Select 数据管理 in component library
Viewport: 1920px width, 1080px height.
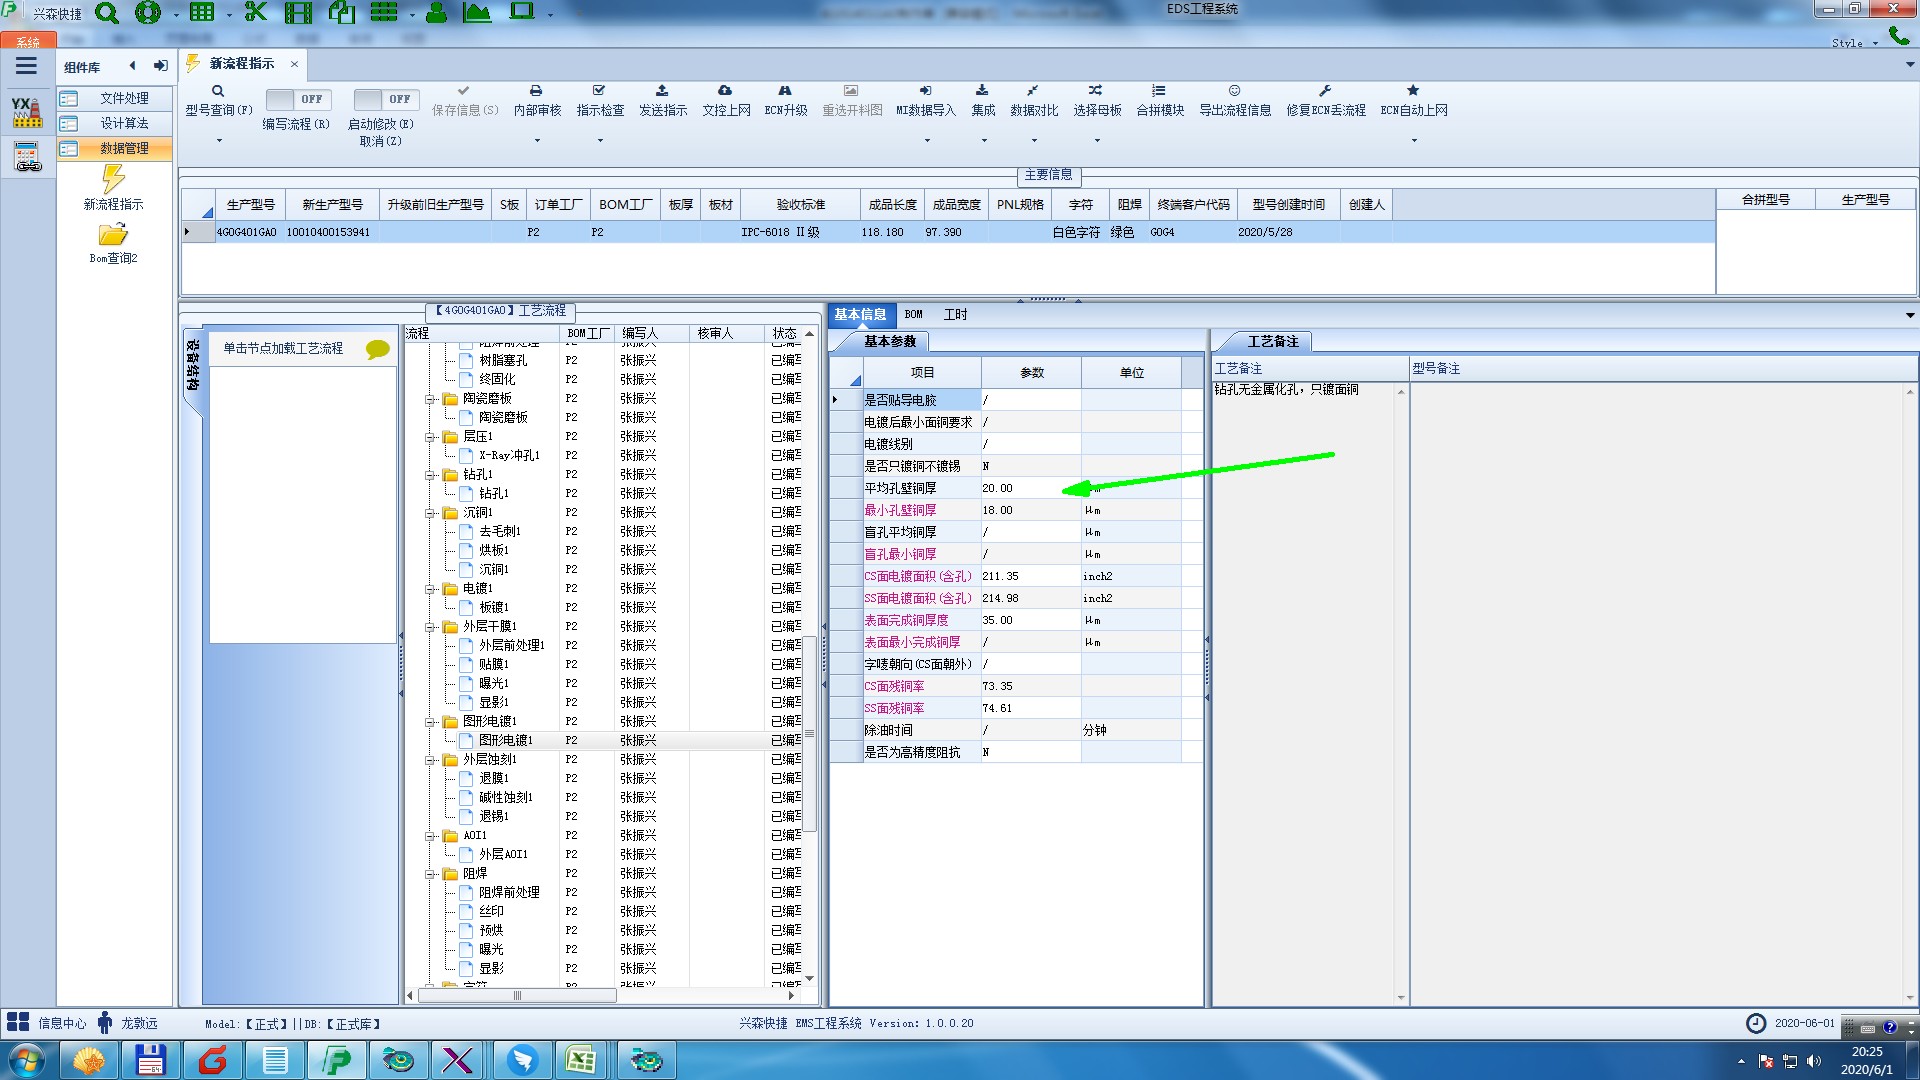point(124,148)
